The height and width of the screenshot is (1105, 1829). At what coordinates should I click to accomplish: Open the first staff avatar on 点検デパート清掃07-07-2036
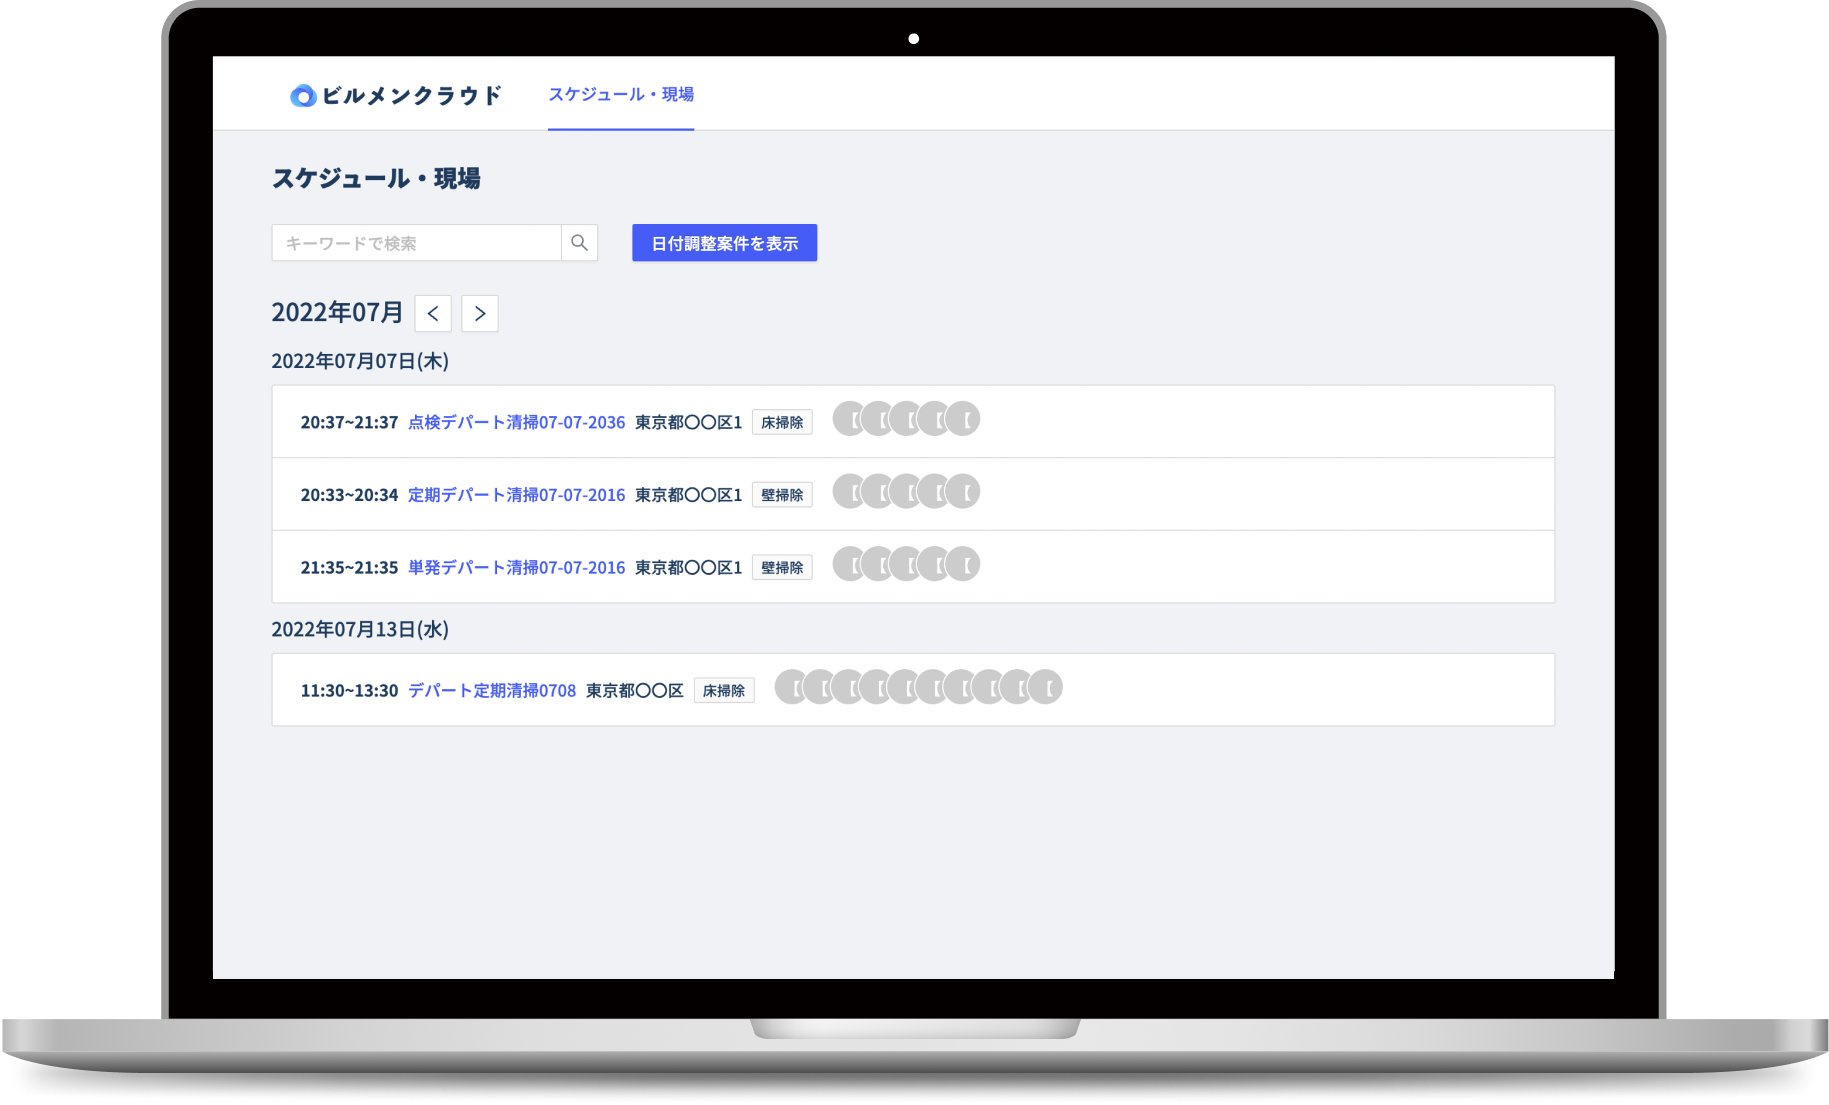849,419
